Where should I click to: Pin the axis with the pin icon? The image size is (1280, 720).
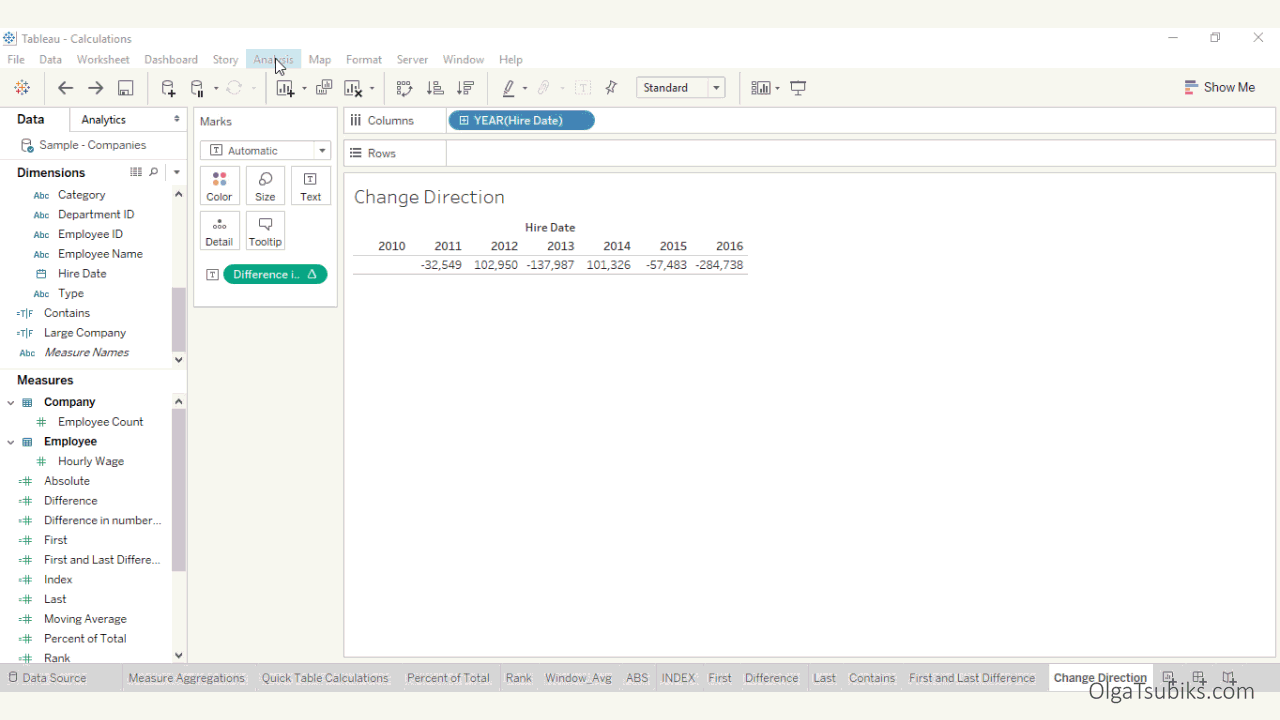[x=611, y=88]
